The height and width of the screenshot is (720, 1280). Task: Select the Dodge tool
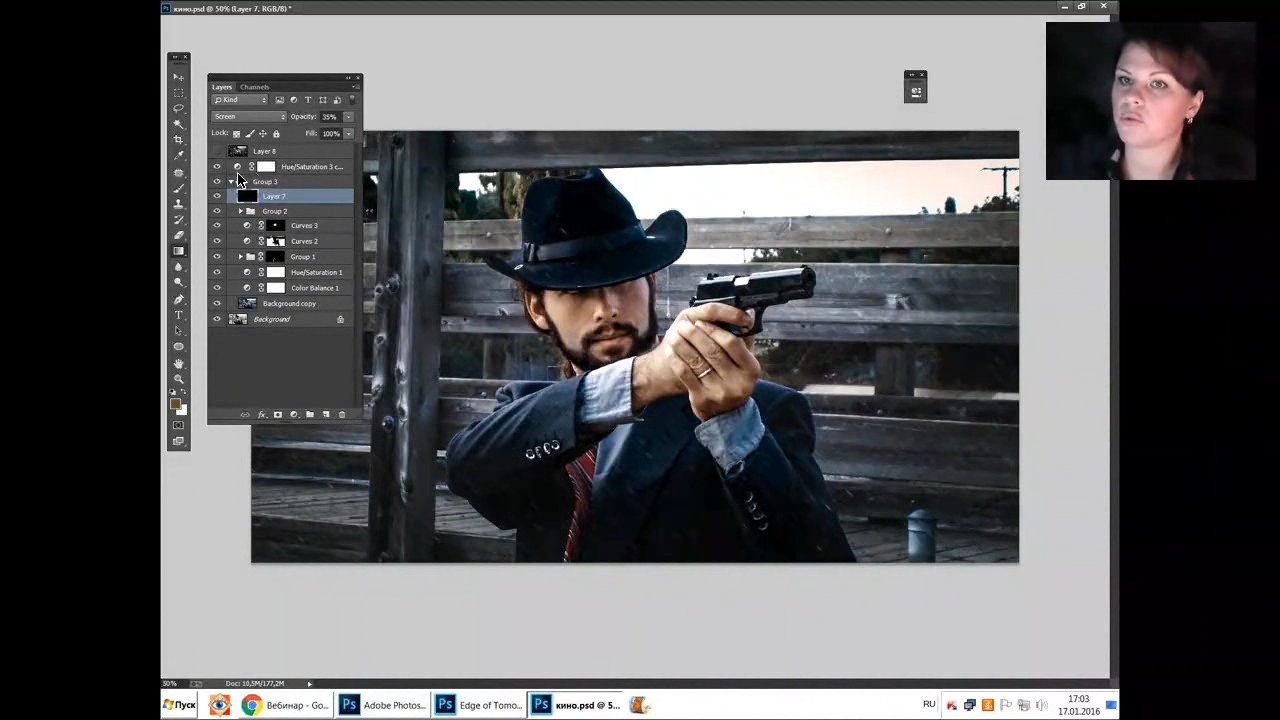(x=179, y=283)
